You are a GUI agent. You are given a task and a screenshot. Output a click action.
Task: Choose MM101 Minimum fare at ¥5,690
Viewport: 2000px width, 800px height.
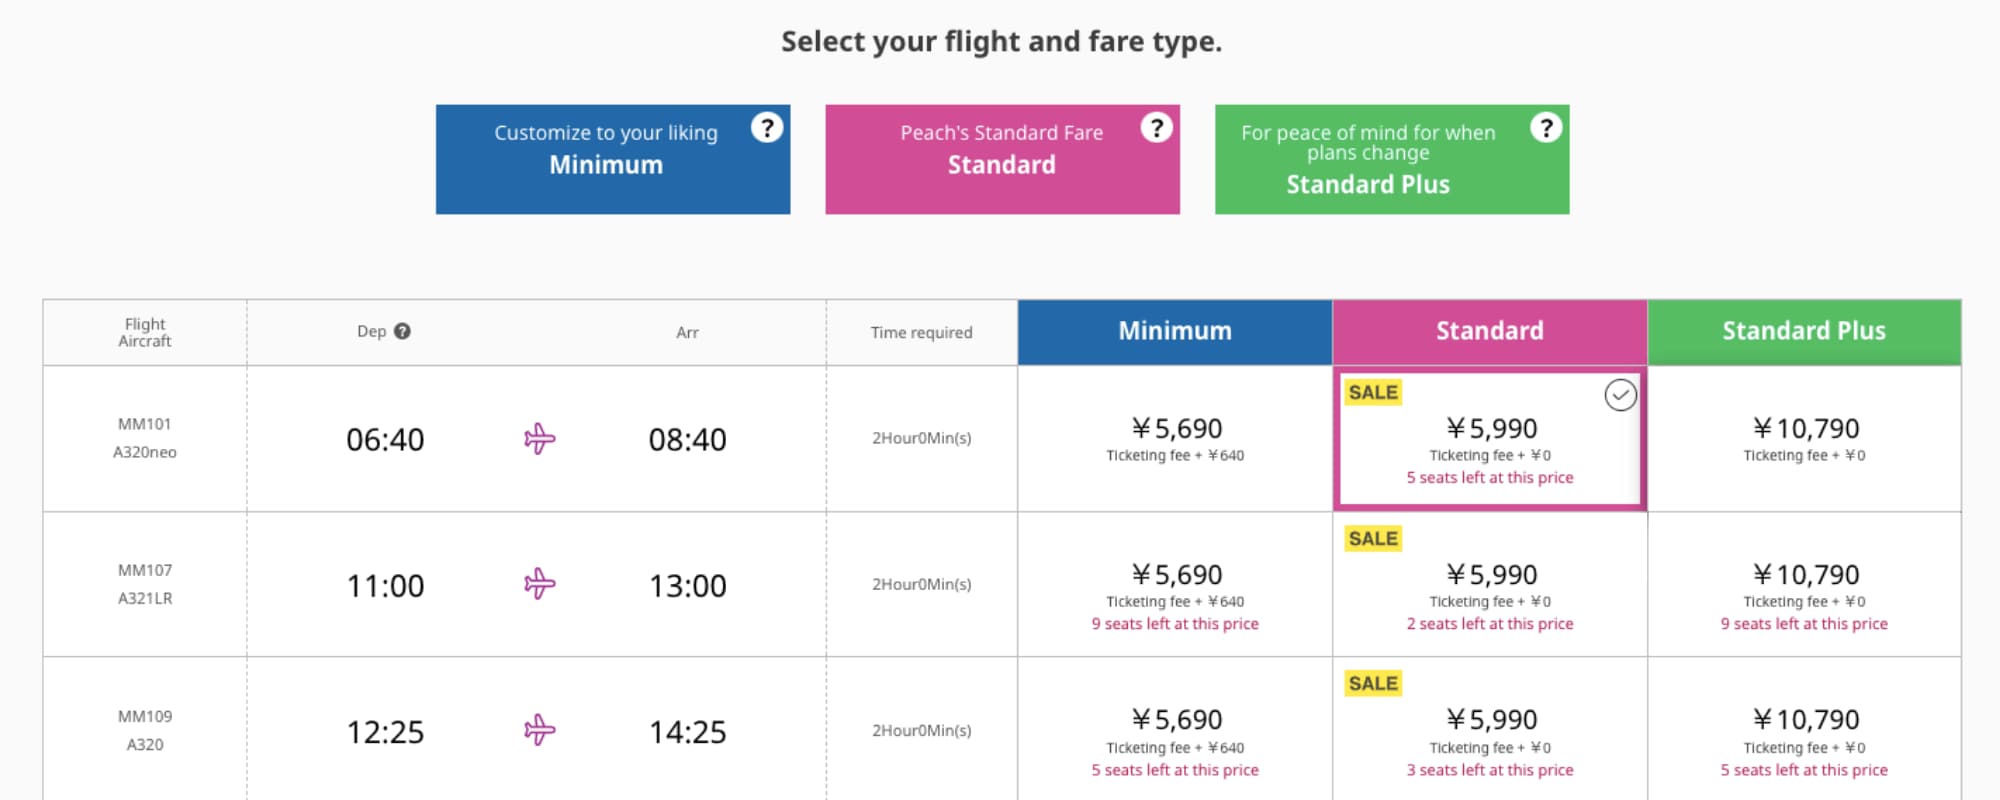click(1175, 439)
